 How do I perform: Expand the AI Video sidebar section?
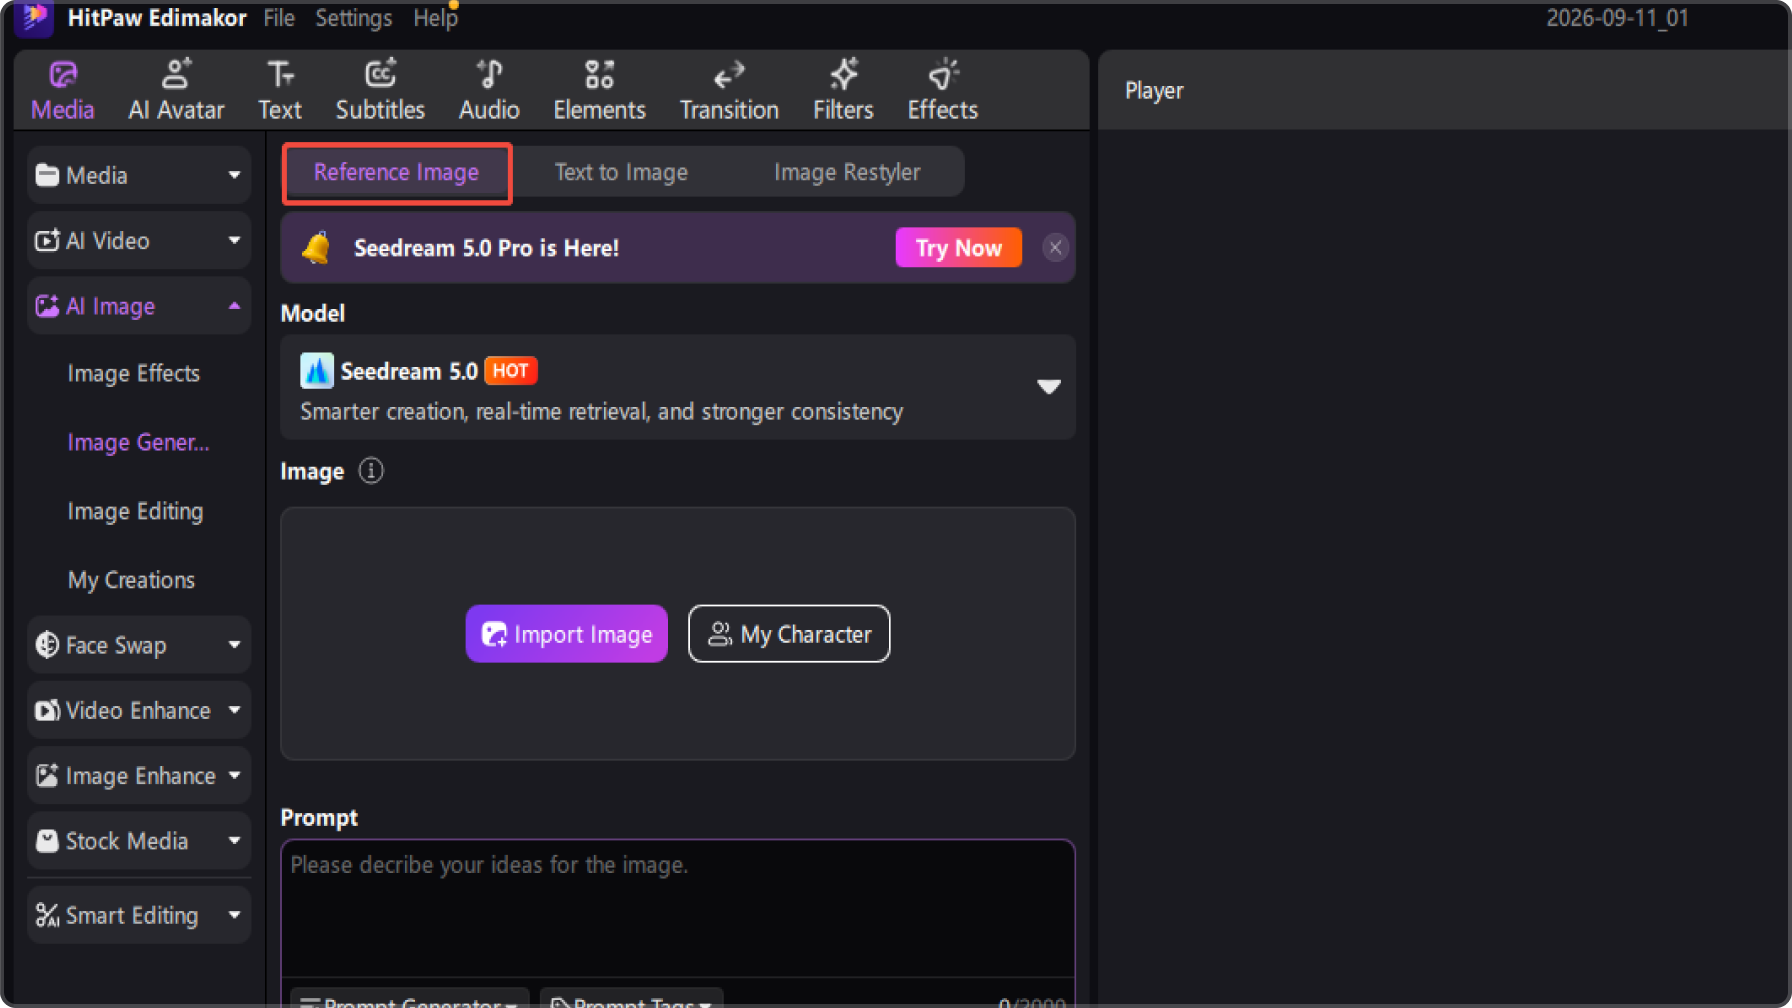pyautogui.click(x=139, y=241)
